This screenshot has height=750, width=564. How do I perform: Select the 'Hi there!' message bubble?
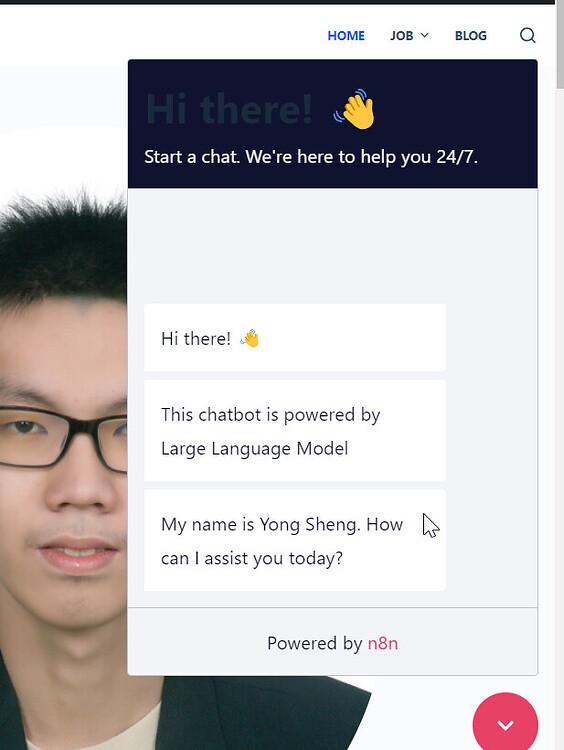click(295, 337)
